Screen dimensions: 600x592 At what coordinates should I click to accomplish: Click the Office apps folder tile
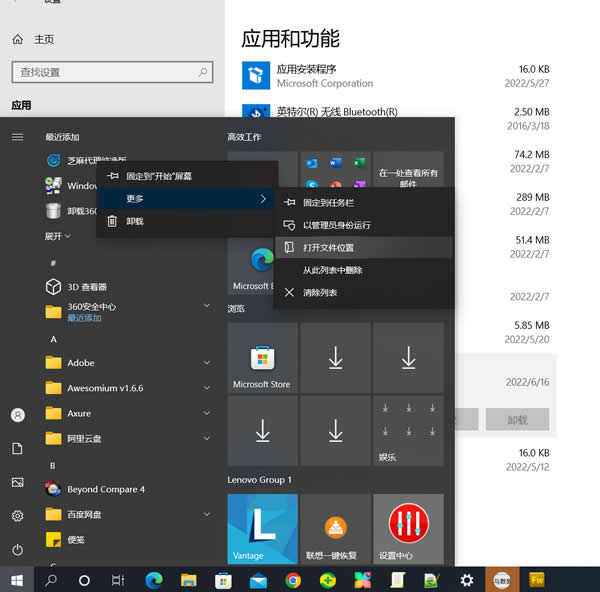336,170
